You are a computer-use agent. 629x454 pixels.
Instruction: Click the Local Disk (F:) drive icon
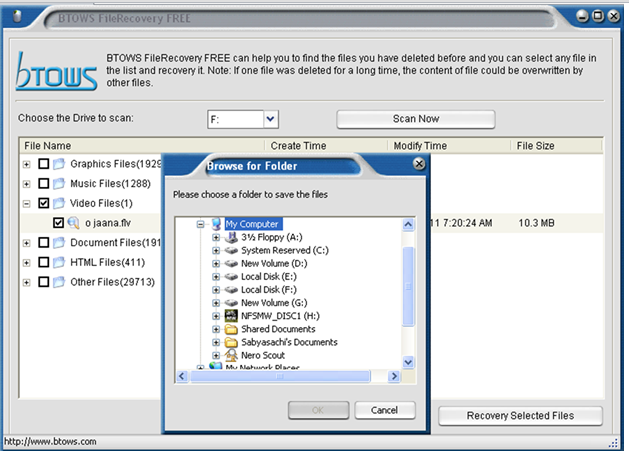tap(231, 290)
